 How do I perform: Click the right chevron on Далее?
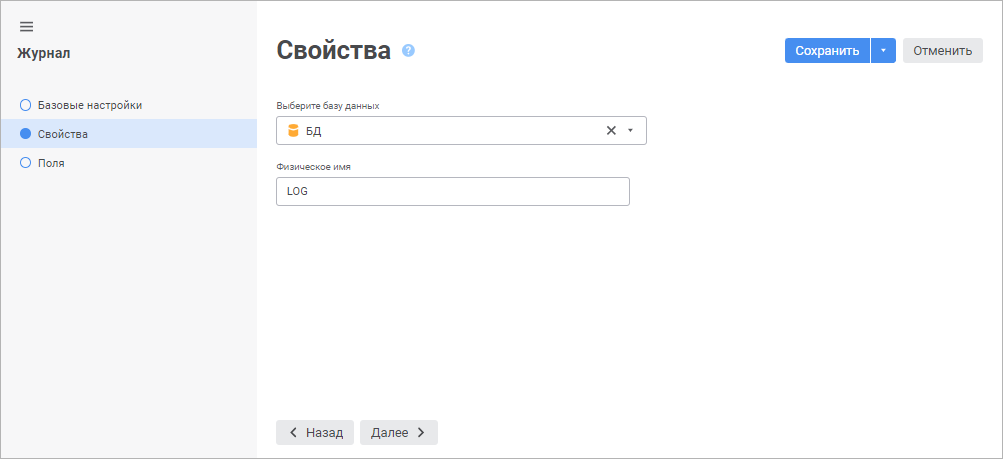[x=421, y=433]
